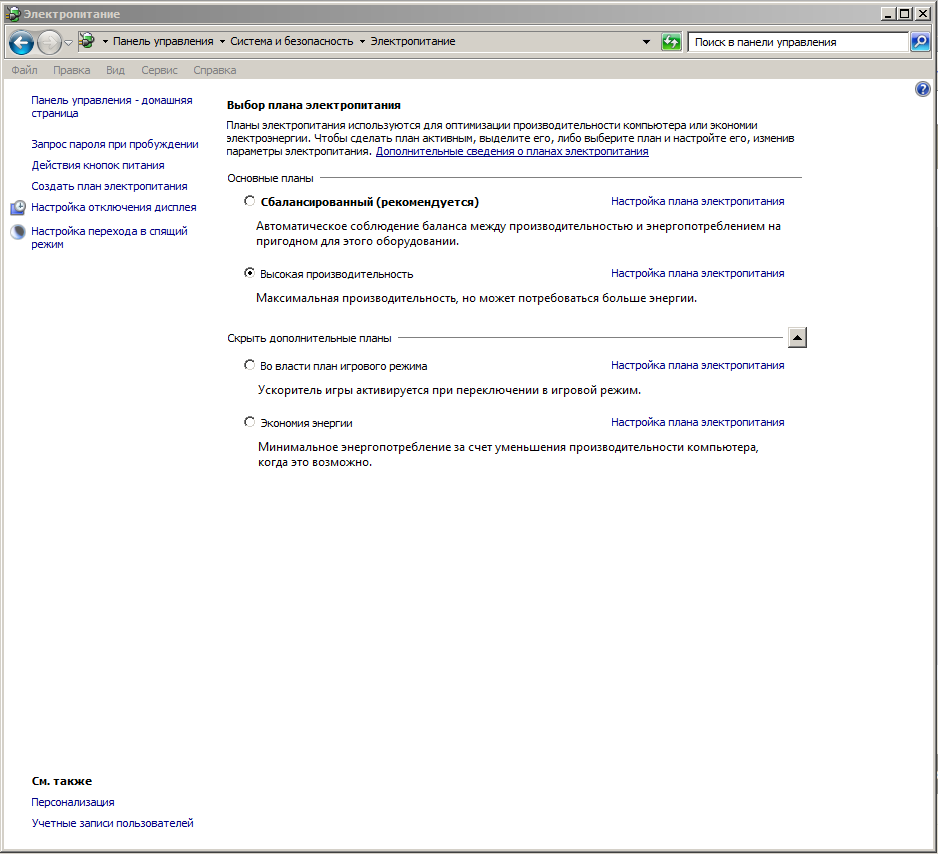938x854 pixels.
Task: Click the display-off icon in the sidebar
Action: (x=19, y=208)
